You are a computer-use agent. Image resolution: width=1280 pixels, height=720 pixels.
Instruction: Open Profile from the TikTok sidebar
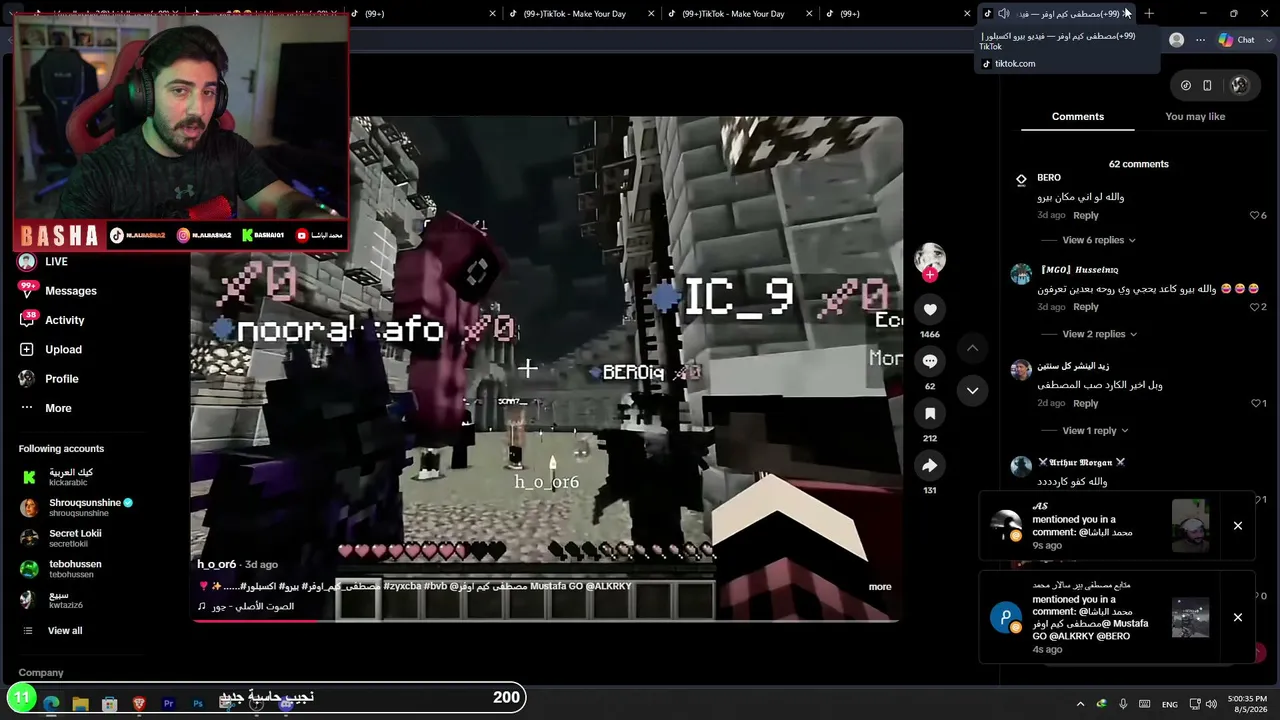point(61,379)
